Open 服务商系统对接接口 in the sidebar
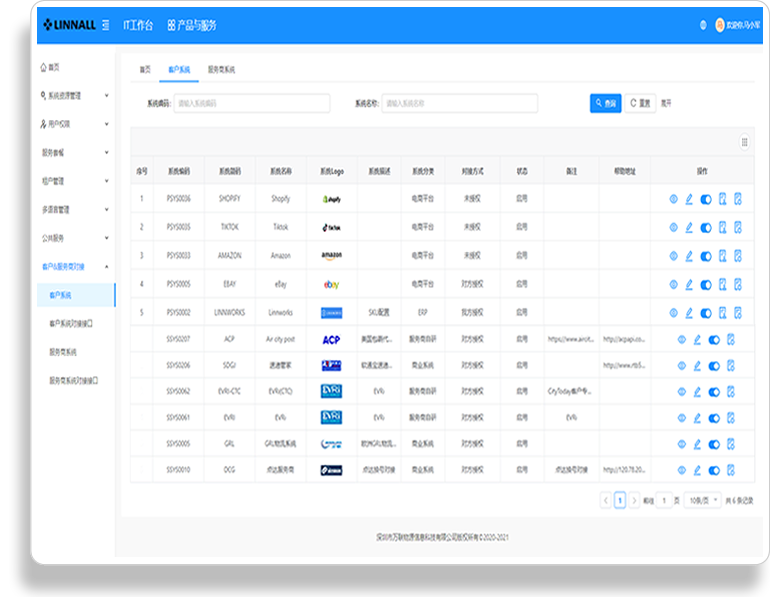This screenshot has height=597, width=770. (x=76, y=380)
